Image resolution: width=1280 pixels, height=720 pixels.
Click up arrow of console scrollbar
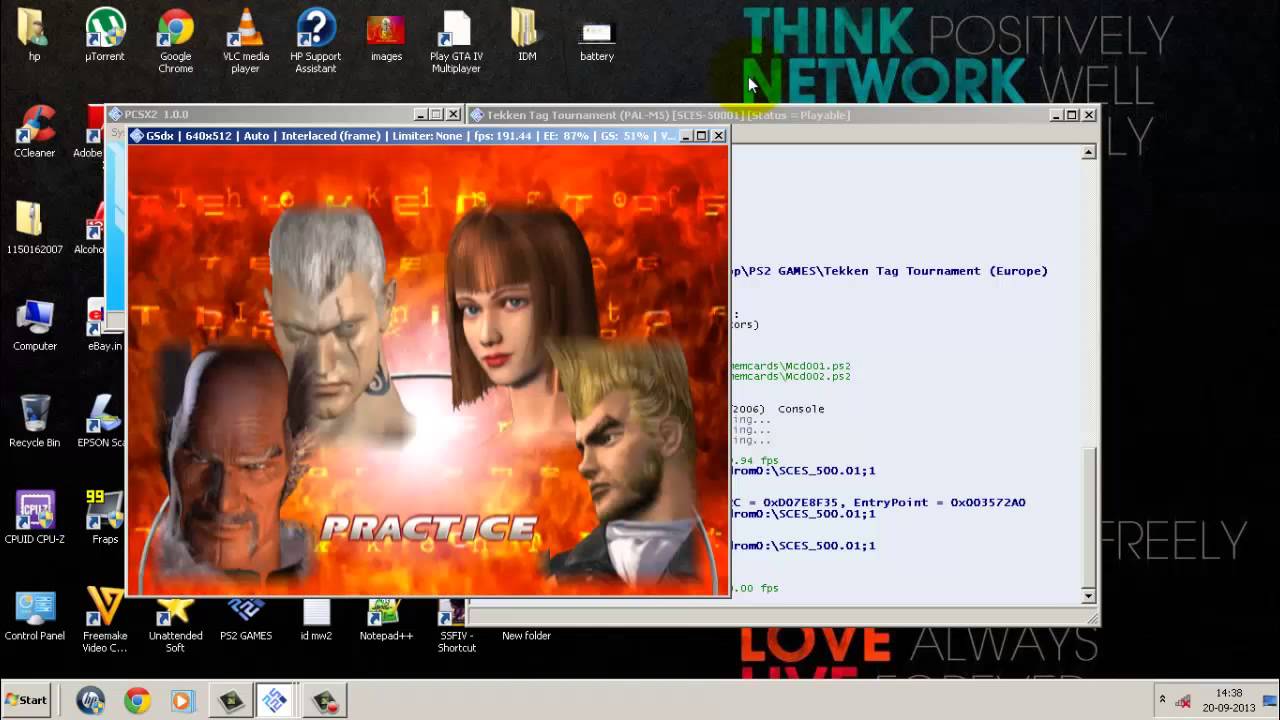pos(1088,152)
